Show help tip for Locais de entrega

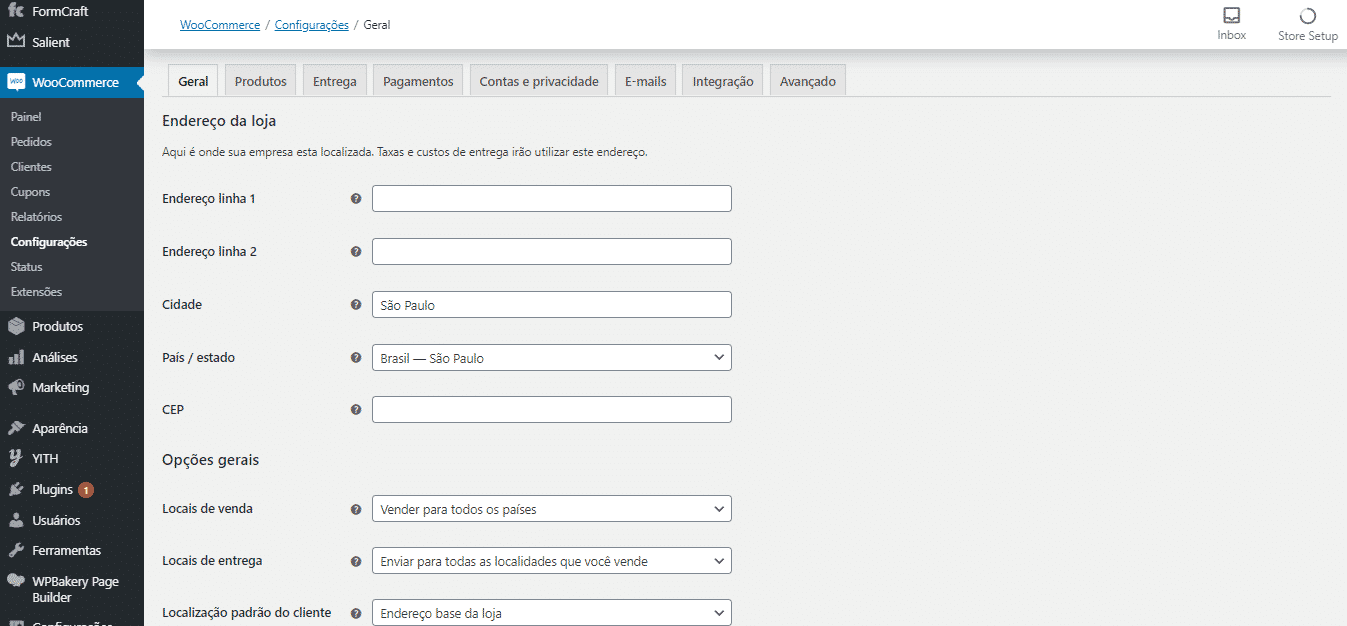(356, 562)
